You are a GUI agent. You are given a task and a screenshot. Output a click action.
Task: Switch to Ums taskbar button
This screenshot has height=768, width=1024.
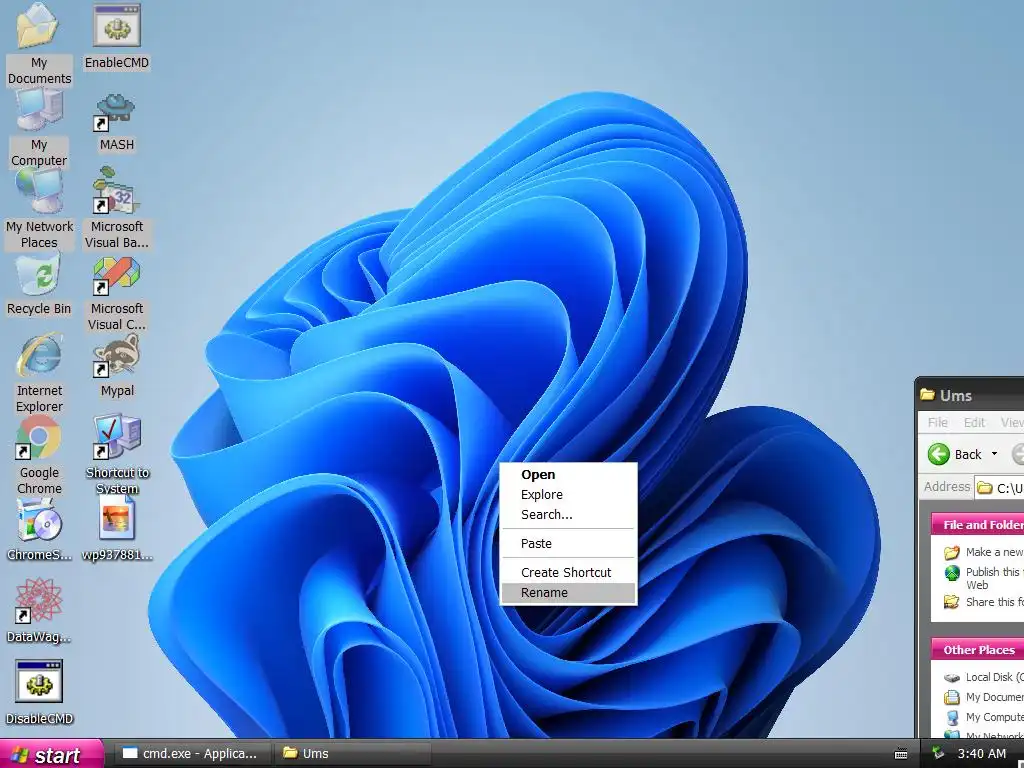[353, 754]
